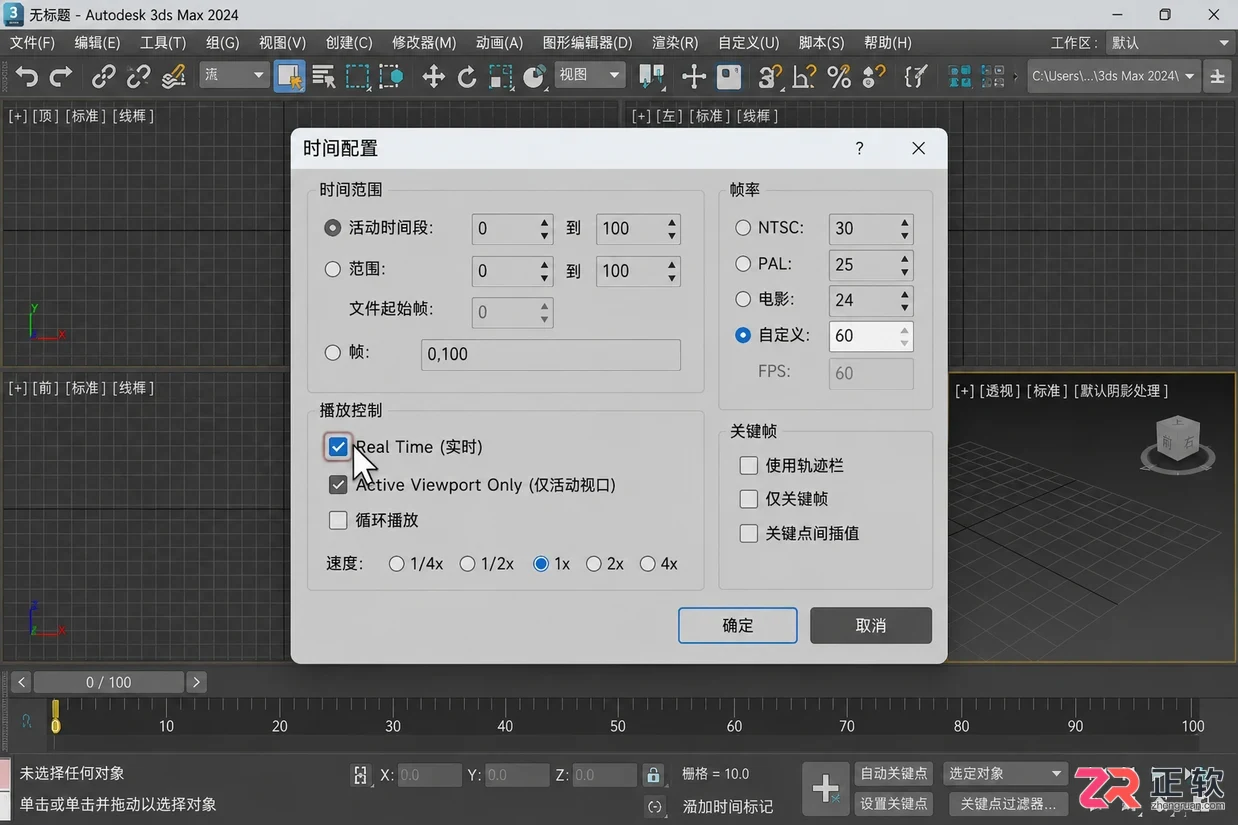This screenshot has height=825, width=1238.
Task: Check the 仅关键帧 checkbox
Action: (748, 499)
